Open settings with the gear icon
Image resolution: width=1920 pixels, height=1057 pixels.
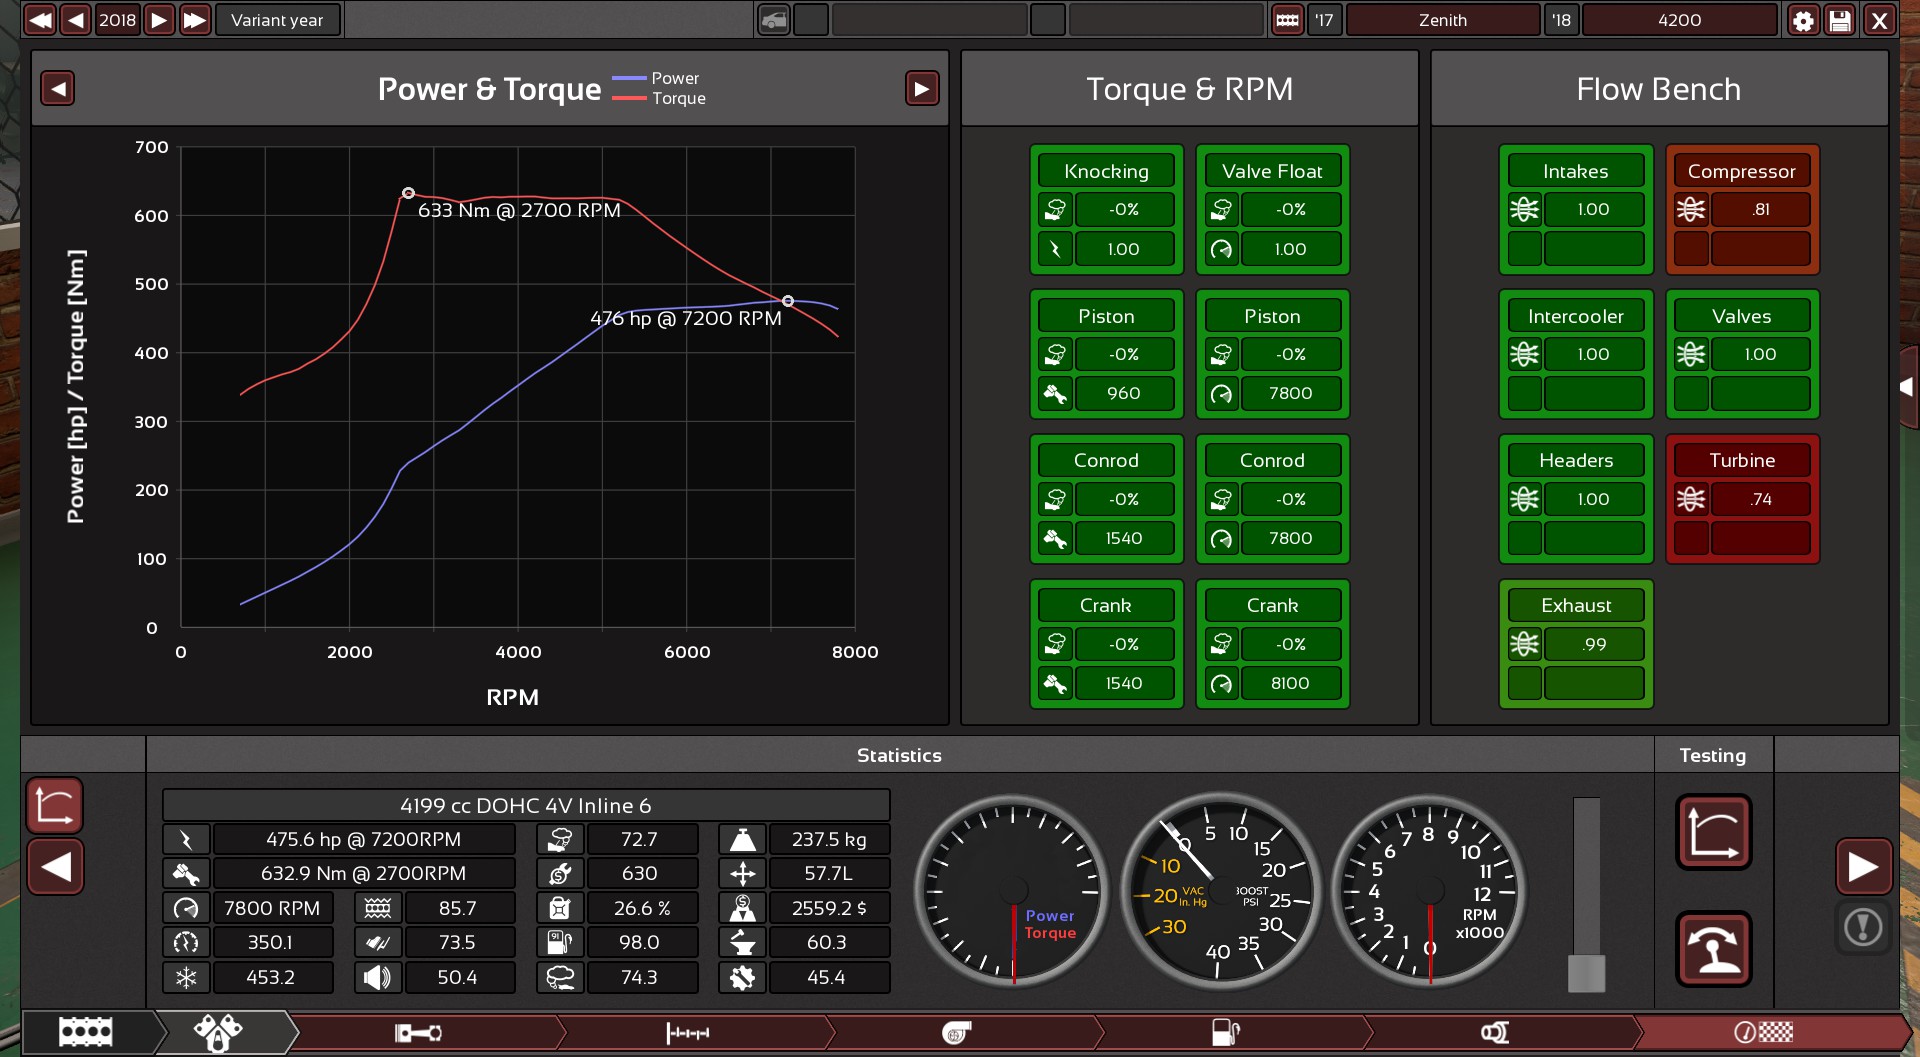(1803, 20)
